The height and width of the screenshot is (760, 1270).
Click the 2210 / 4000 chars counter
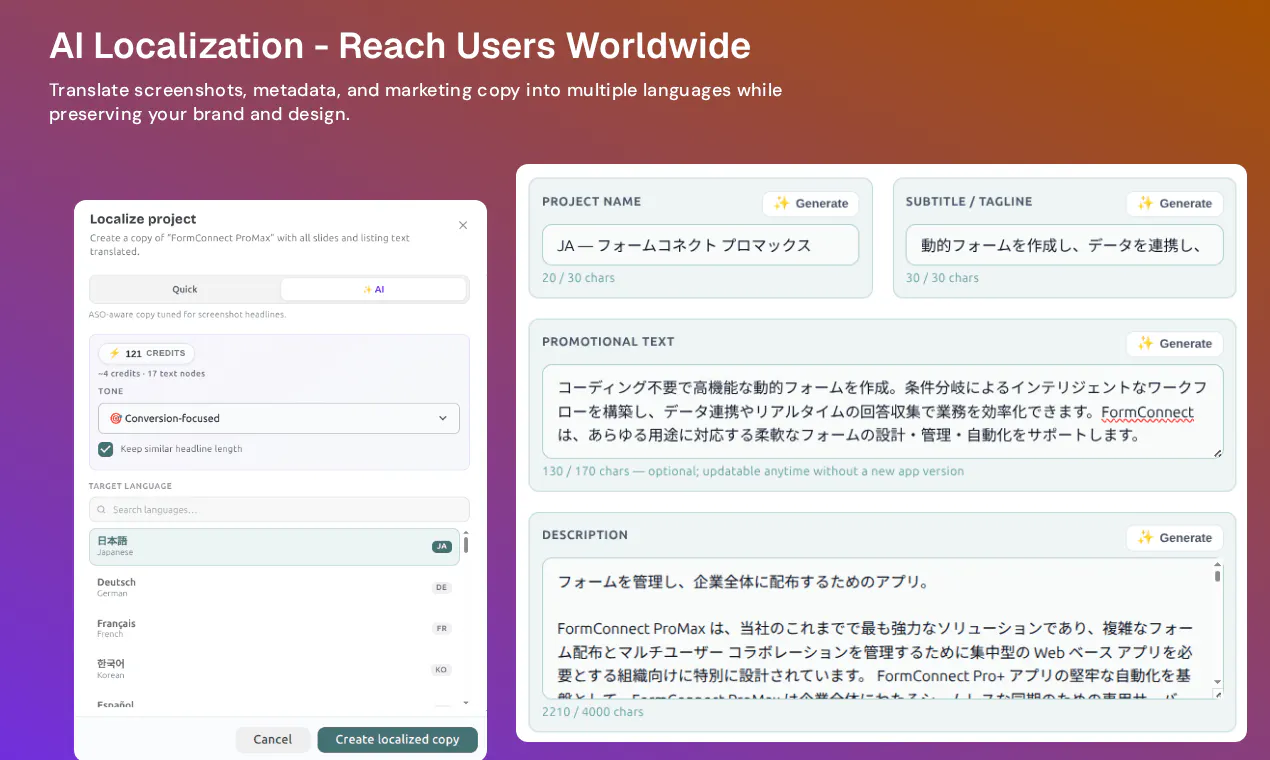click(x=593, y=712)
